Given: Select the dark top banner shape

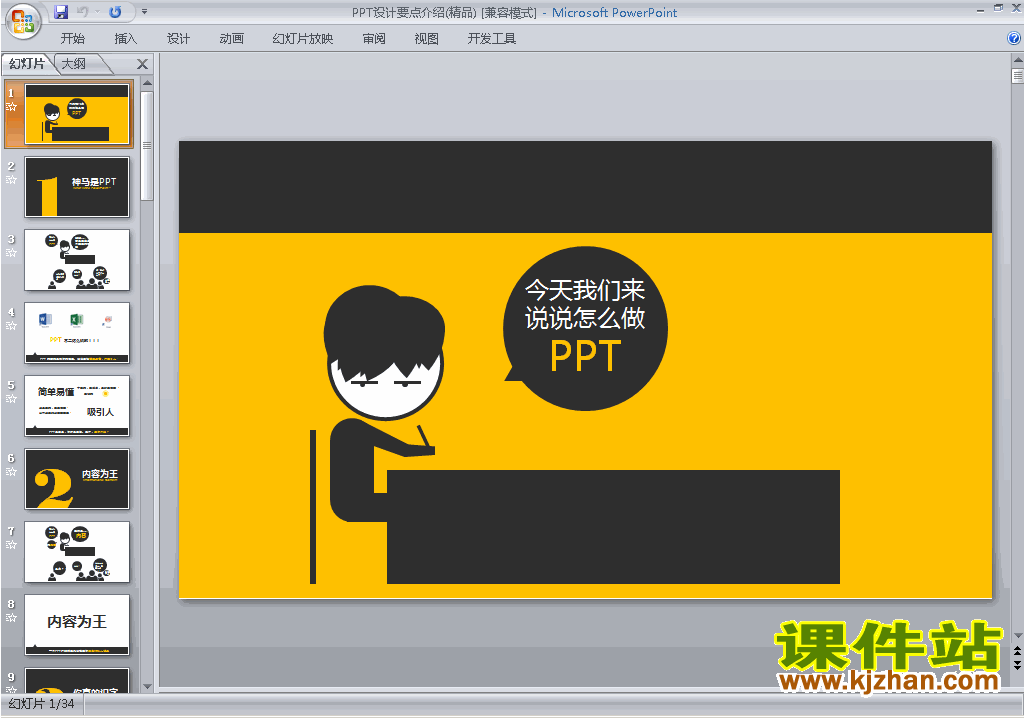Looking at the screenshot, I should pos(585,187).
